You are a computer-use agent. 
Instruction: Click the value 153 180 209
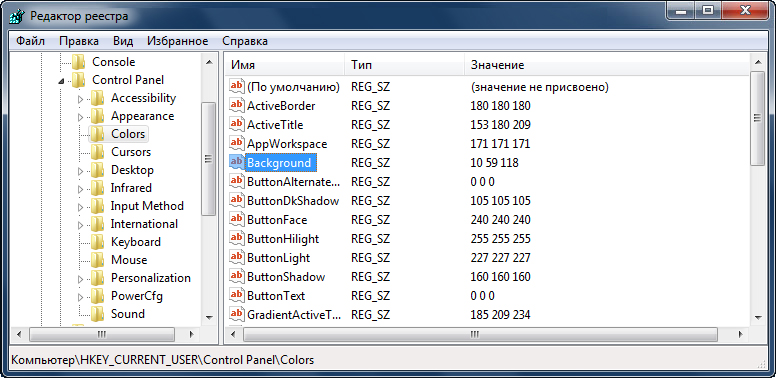pyautogui.click(x=500, y=124)
